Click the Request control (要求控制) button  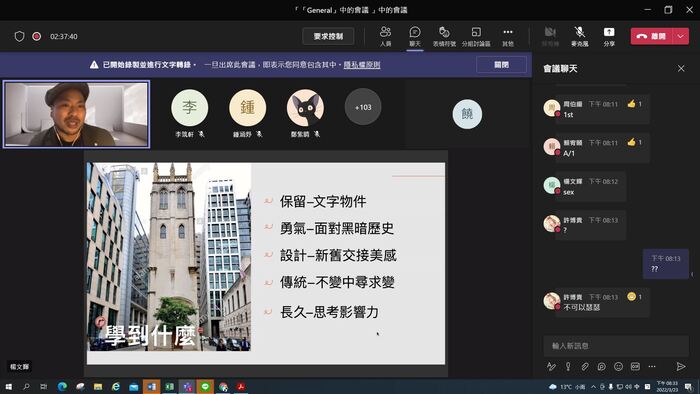click(328, 36)
